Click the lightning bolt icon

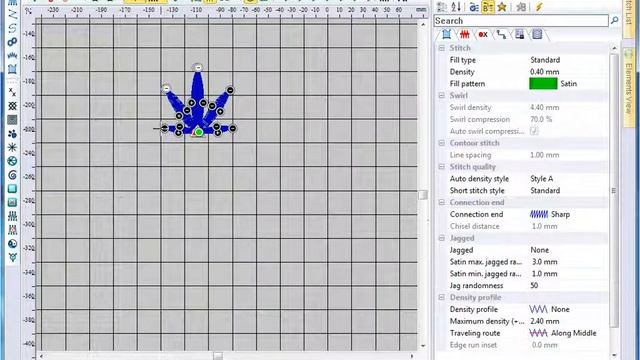click(x=539, y=7)
